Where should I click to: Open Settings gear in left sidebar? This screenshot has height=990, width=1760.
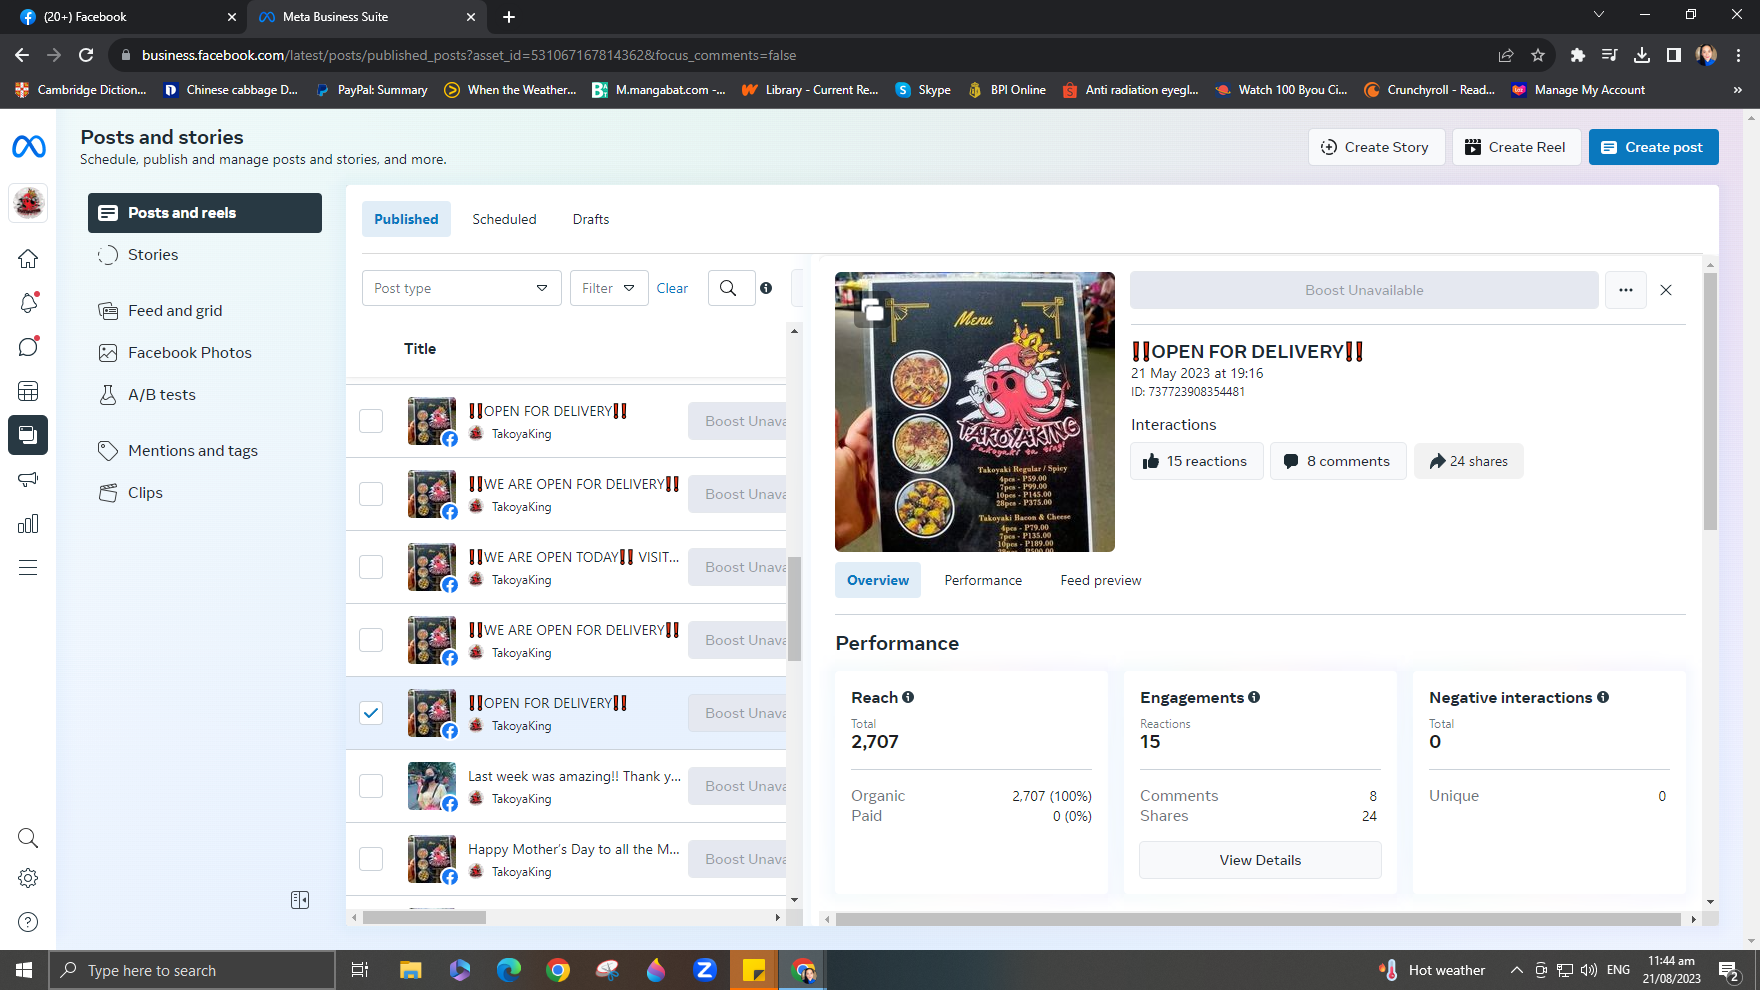(x=28, y=878)
